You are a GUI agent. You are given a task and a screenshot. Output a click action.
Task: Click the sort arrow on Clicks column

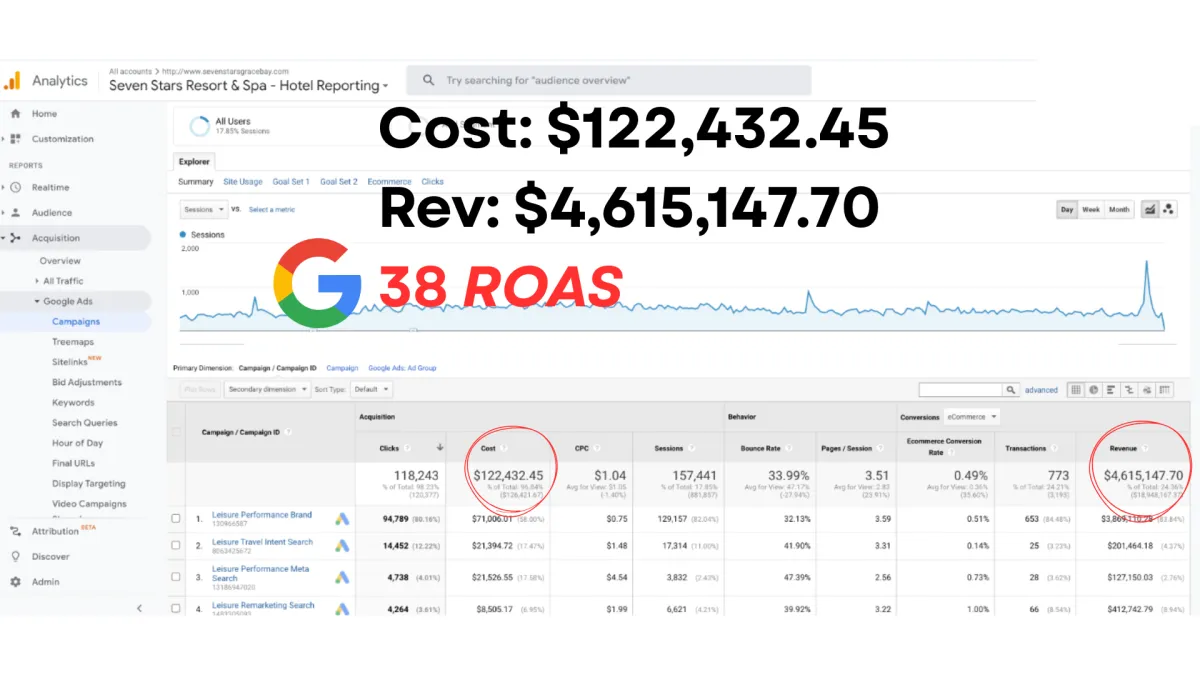(x=440, y=448)
